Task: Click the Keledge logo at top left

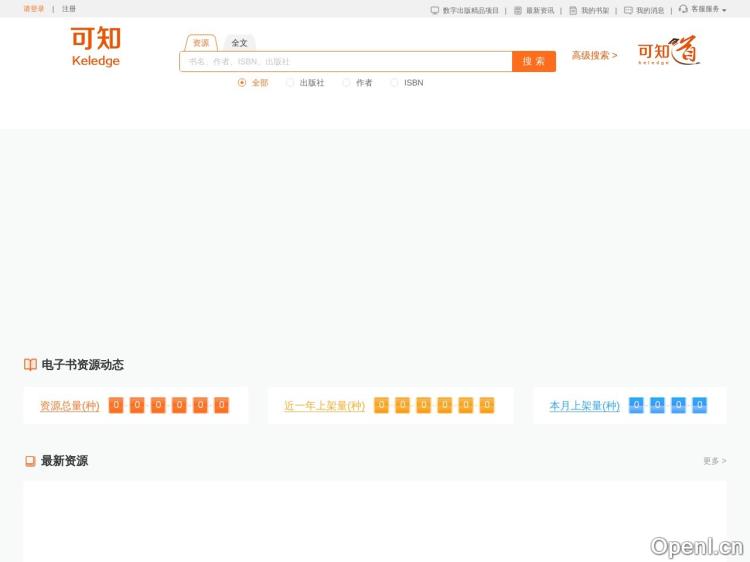Action: tap(96, 47)
